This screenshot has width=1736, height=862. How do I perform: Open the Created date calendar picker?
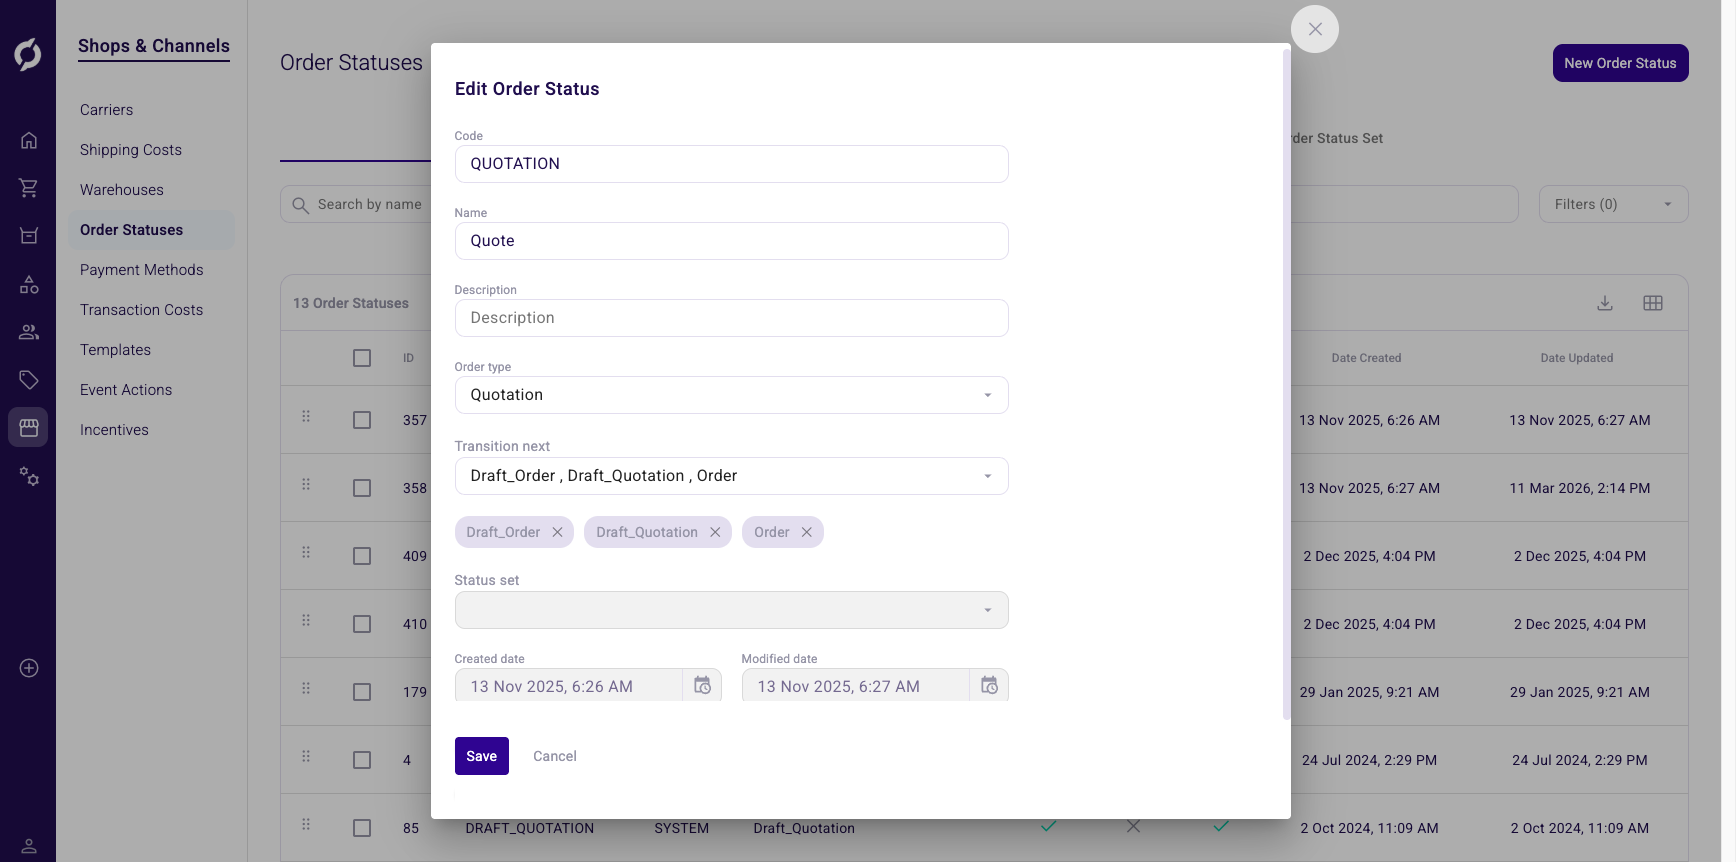tap(702, 686)
